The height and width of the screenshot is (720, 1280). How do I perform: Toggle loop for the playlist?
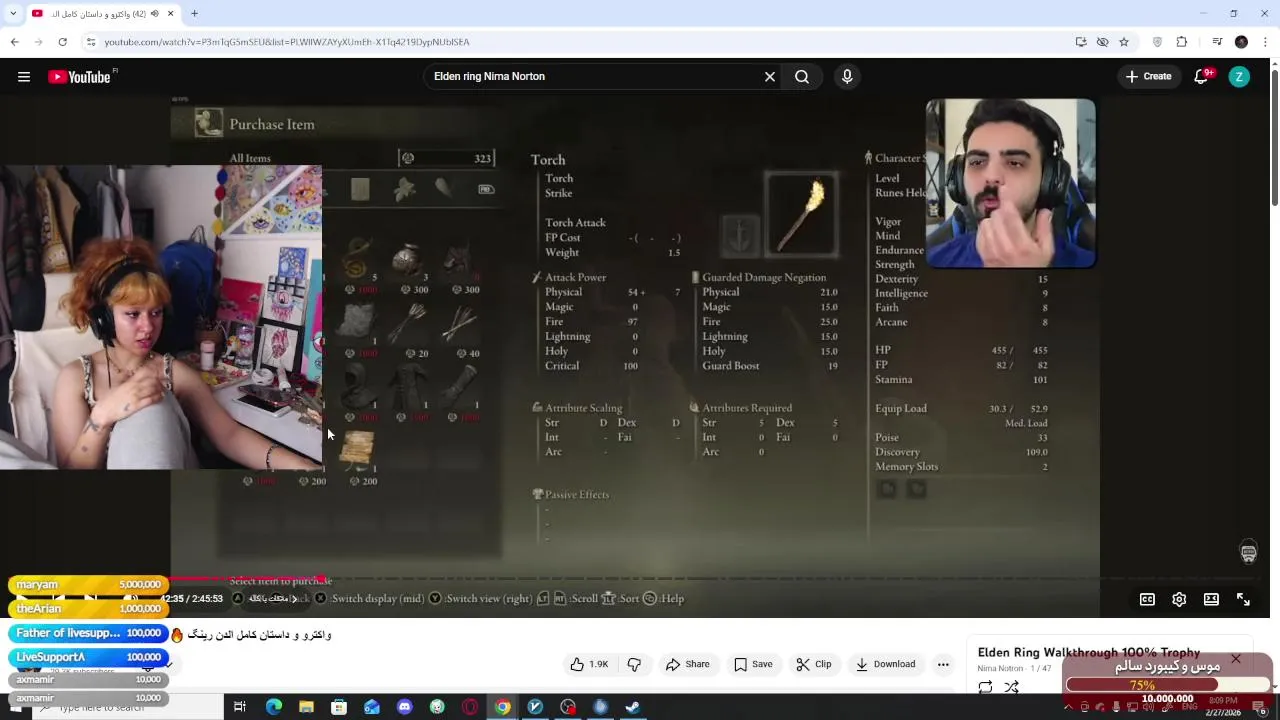(x=985, y=687)
